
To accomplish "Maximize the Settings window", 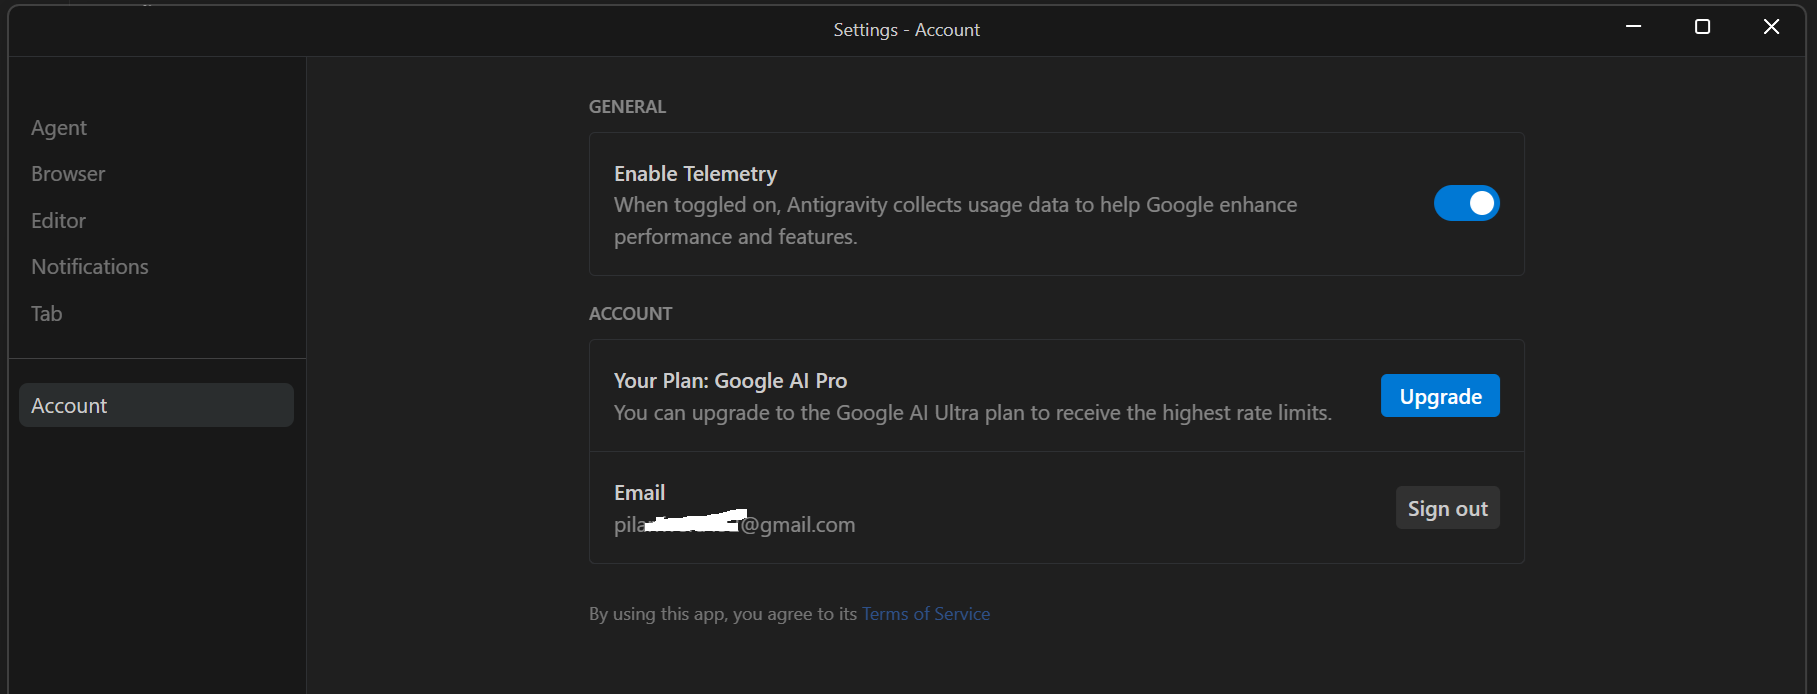I will [1702, 27].
